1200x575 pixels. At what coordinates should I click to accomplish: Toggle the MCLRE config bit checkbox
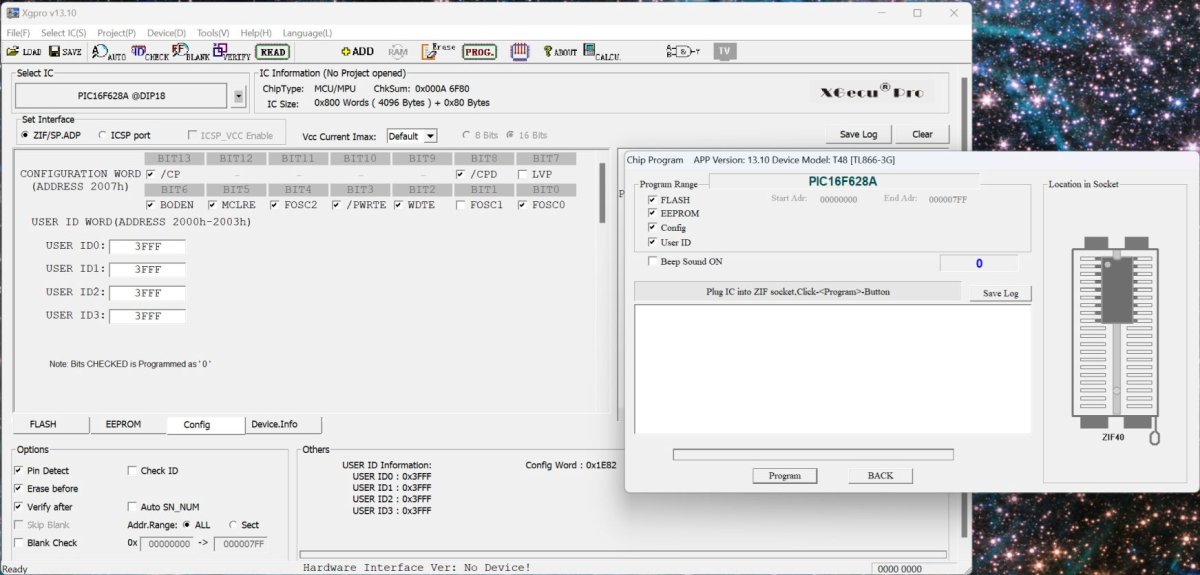(x=212, y=205)
